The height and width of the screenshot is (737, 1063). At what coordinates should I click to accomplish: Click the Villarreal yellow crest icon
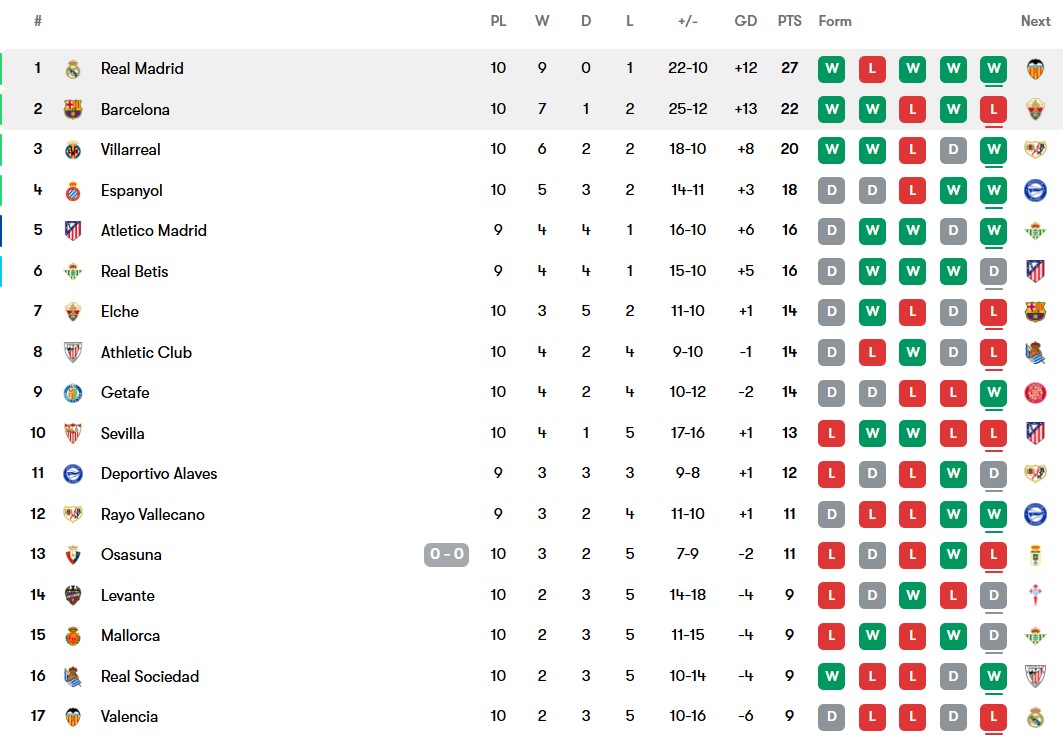coord(73,150)
